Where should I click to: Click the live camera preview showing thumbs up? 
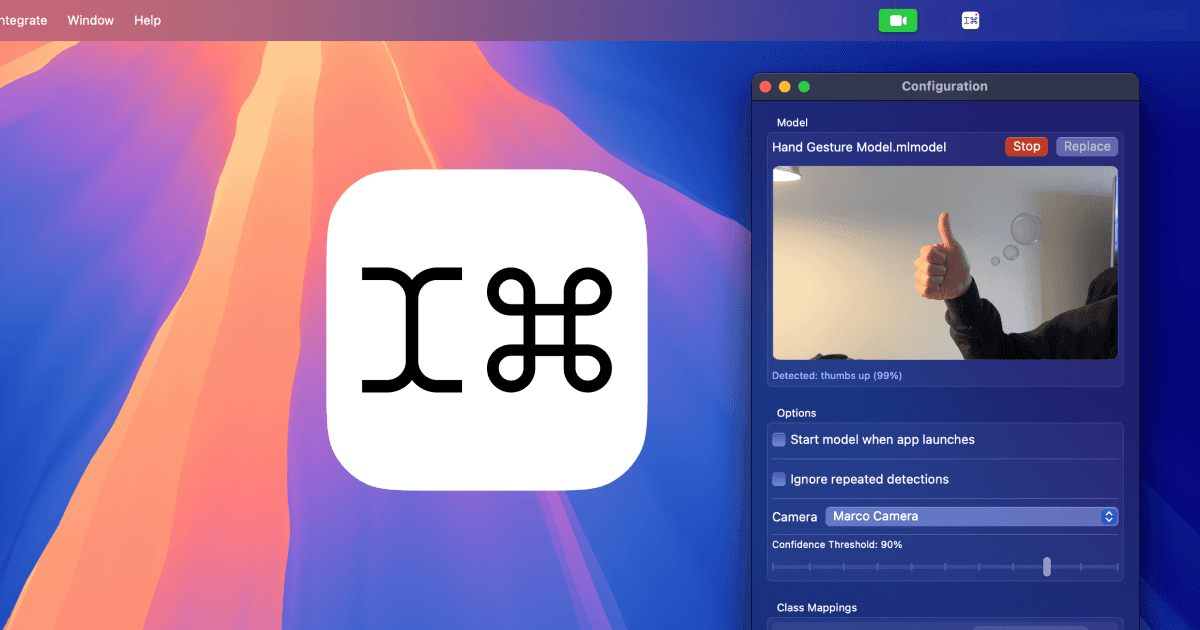[x=944, y=262]
